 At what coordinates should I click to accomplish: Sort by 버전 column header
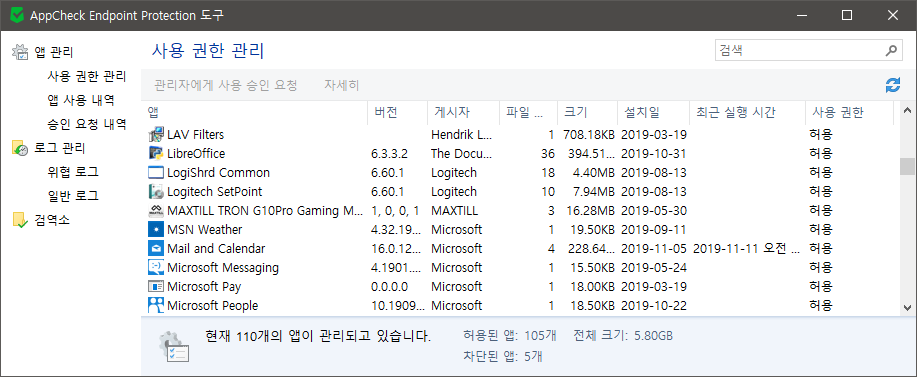pyautogui.click(x=397, y=113)
